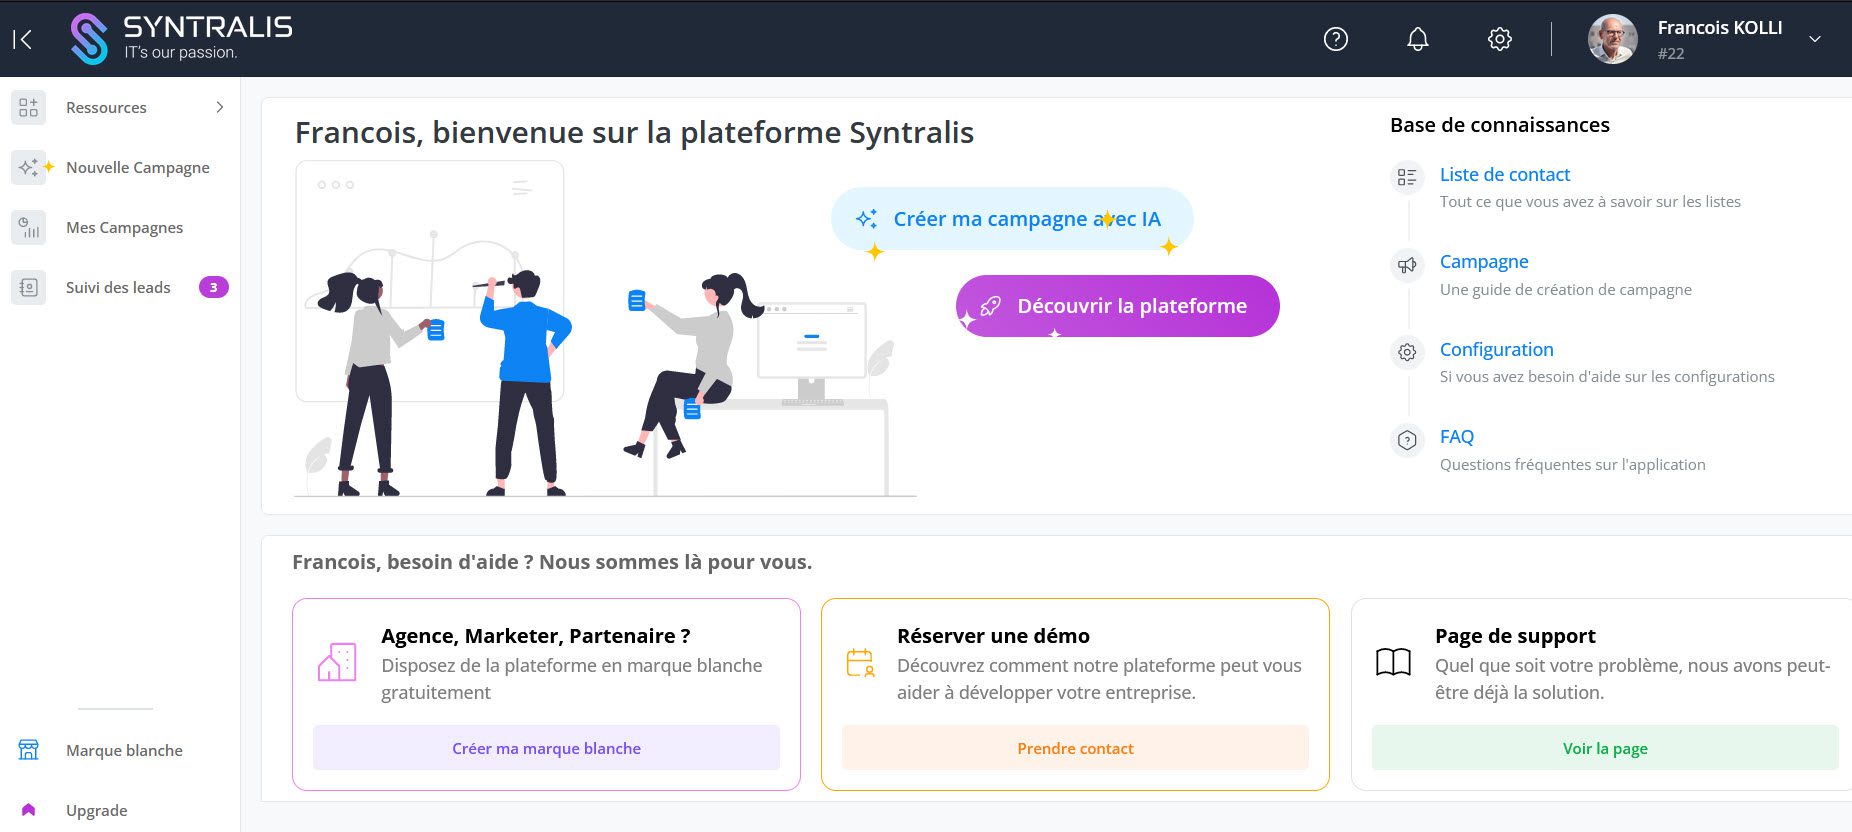The width and height of the screenshot is (1852, 832).
Task: Click Base de connaissances heading
Action: click(x=1500, y=125)
